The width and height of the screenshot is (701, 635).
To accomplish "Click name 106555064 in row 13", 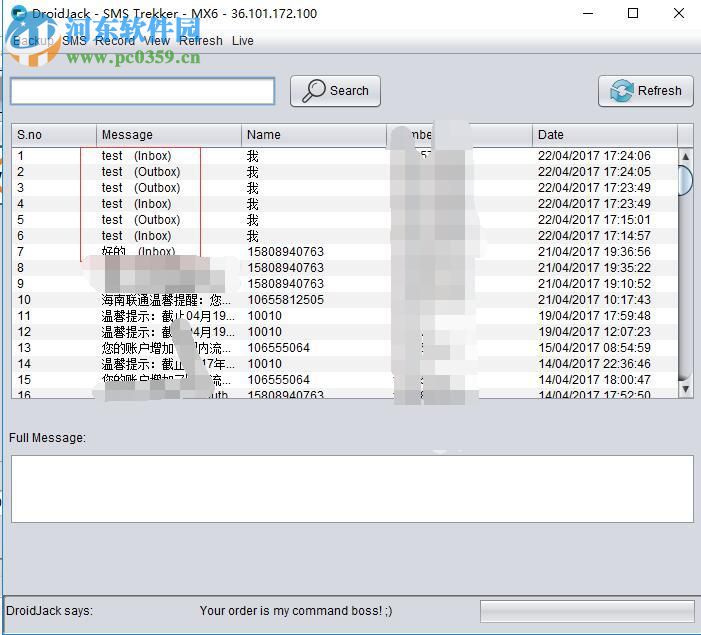I will pos(279,347).
